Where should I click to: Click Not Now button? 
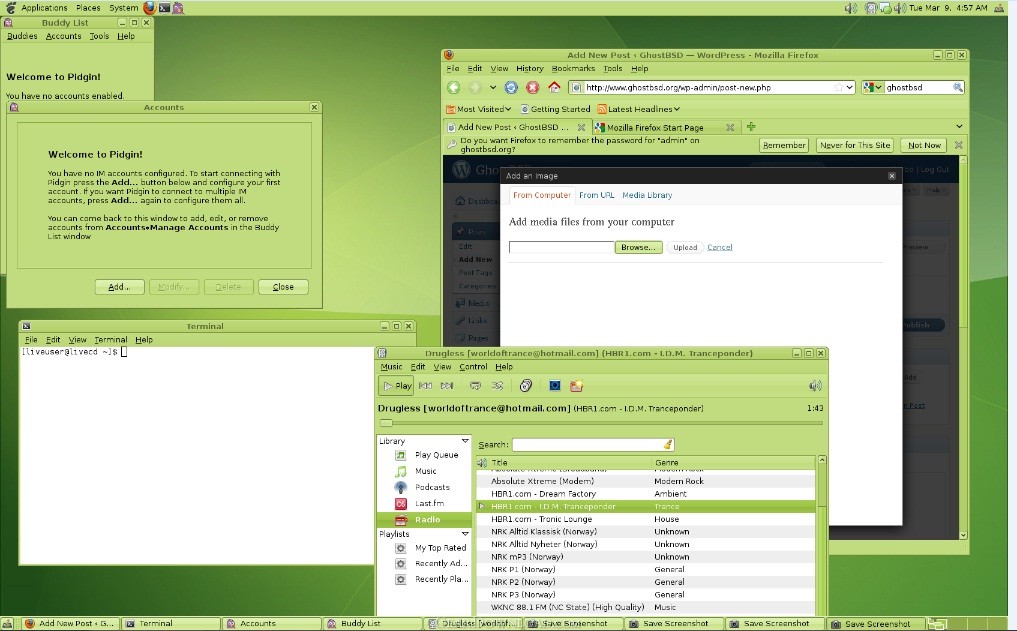tap(924, 145)
